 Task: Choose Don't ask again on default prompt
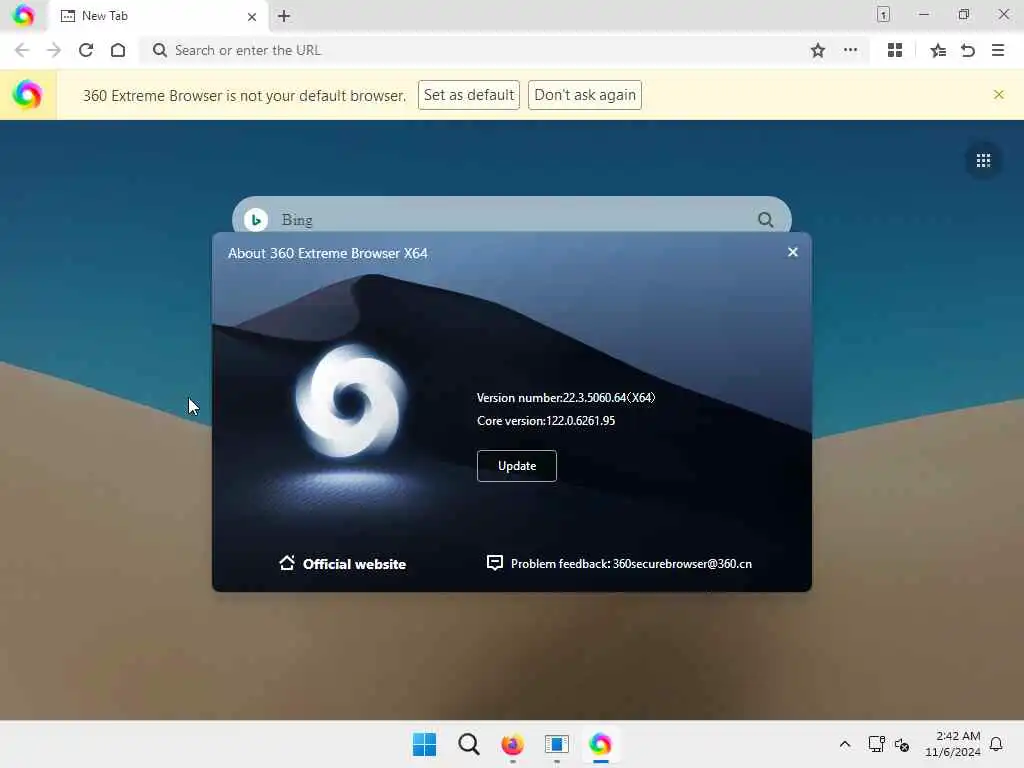[584, 95]
